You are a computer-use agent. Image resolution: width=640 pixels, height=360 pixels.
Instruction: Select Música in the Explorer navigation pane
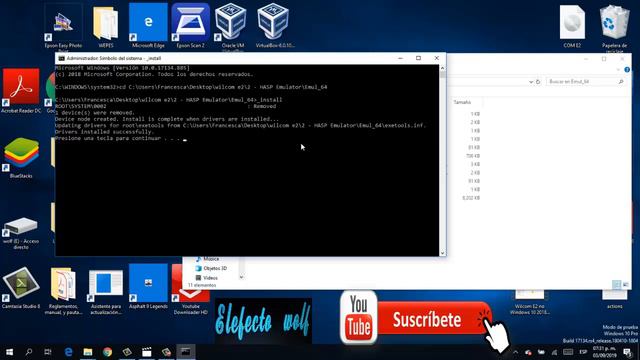pos(211,259)
